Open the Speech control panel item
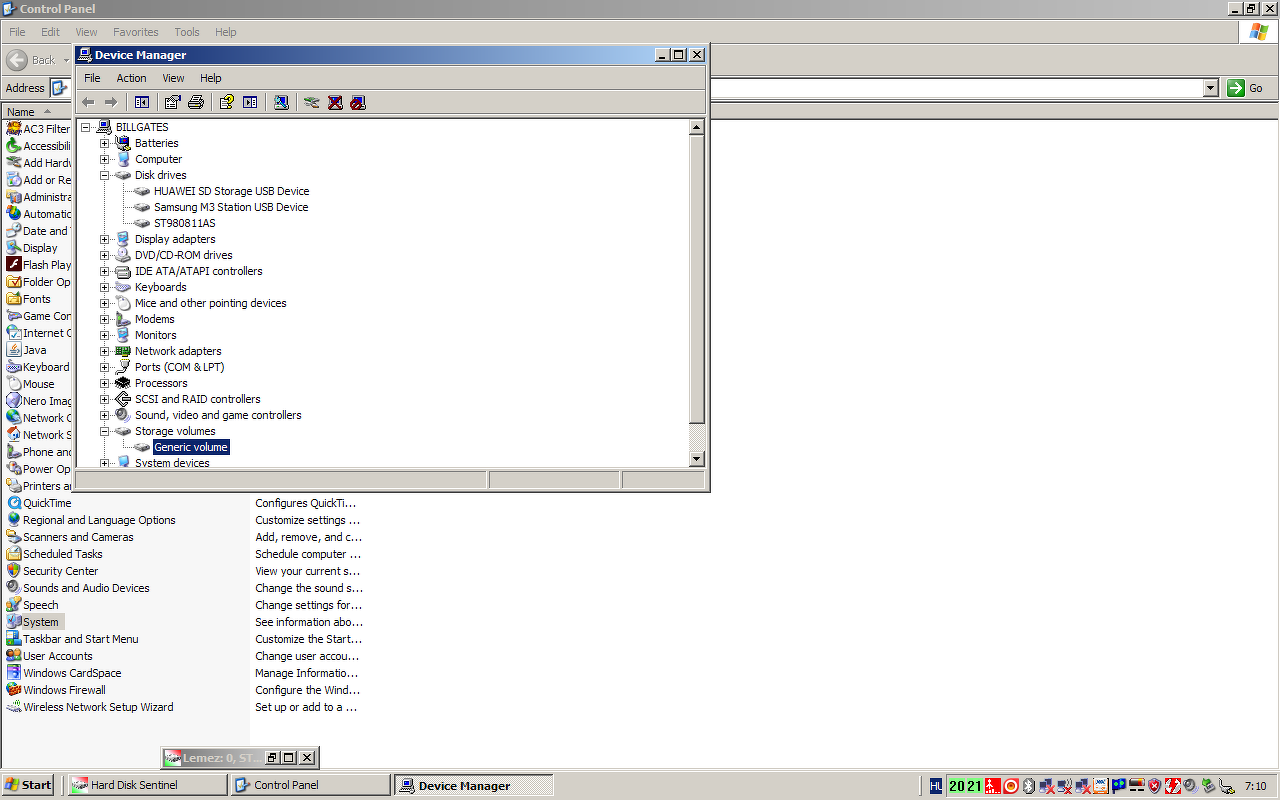Image resolution: width=1280 pixels, height=800 pixels. [33, 605]
